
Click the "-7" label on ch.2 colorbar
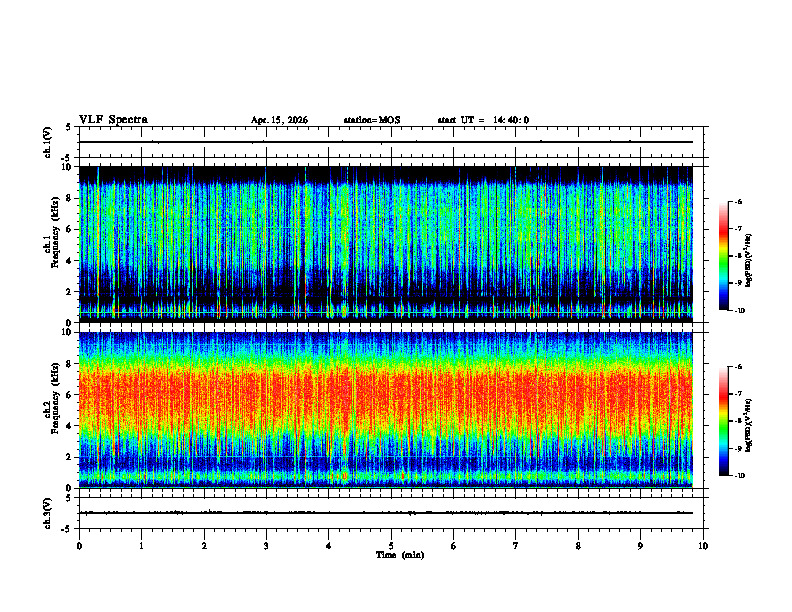pos(739,394)
